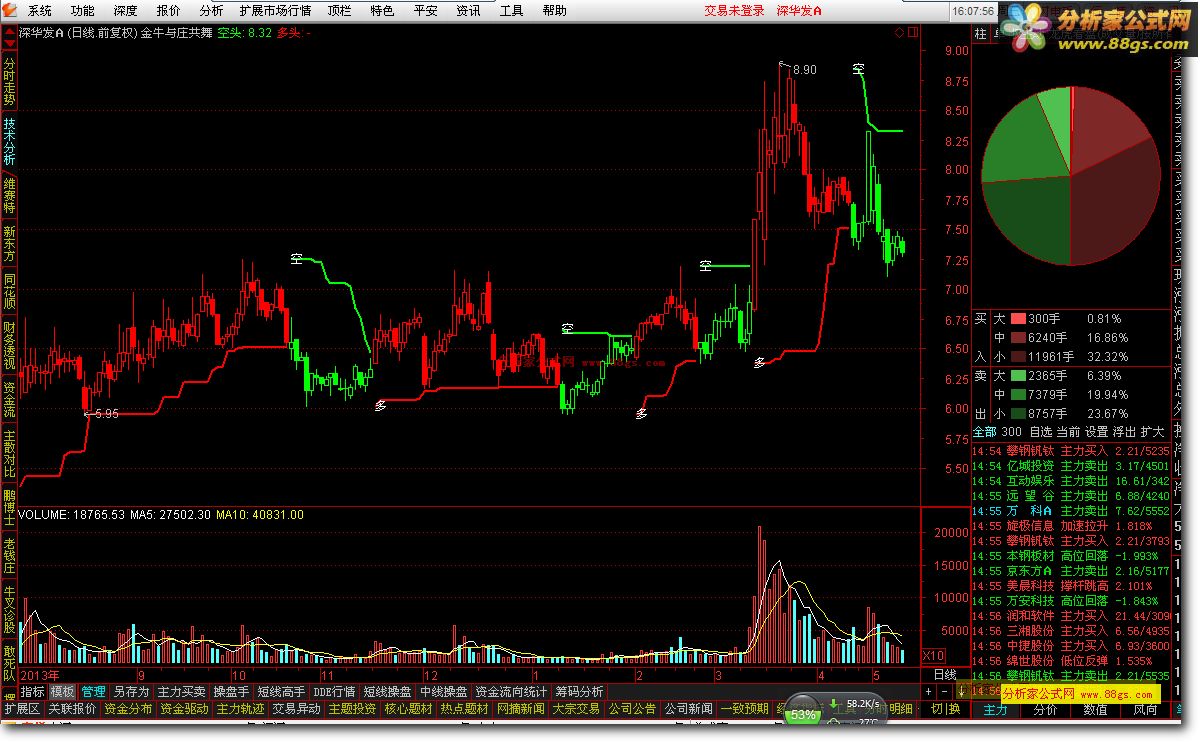This screenshot has width=1200, height=742.
Task: Click the 数值 tab in right panel
Action: point(1095,709)
